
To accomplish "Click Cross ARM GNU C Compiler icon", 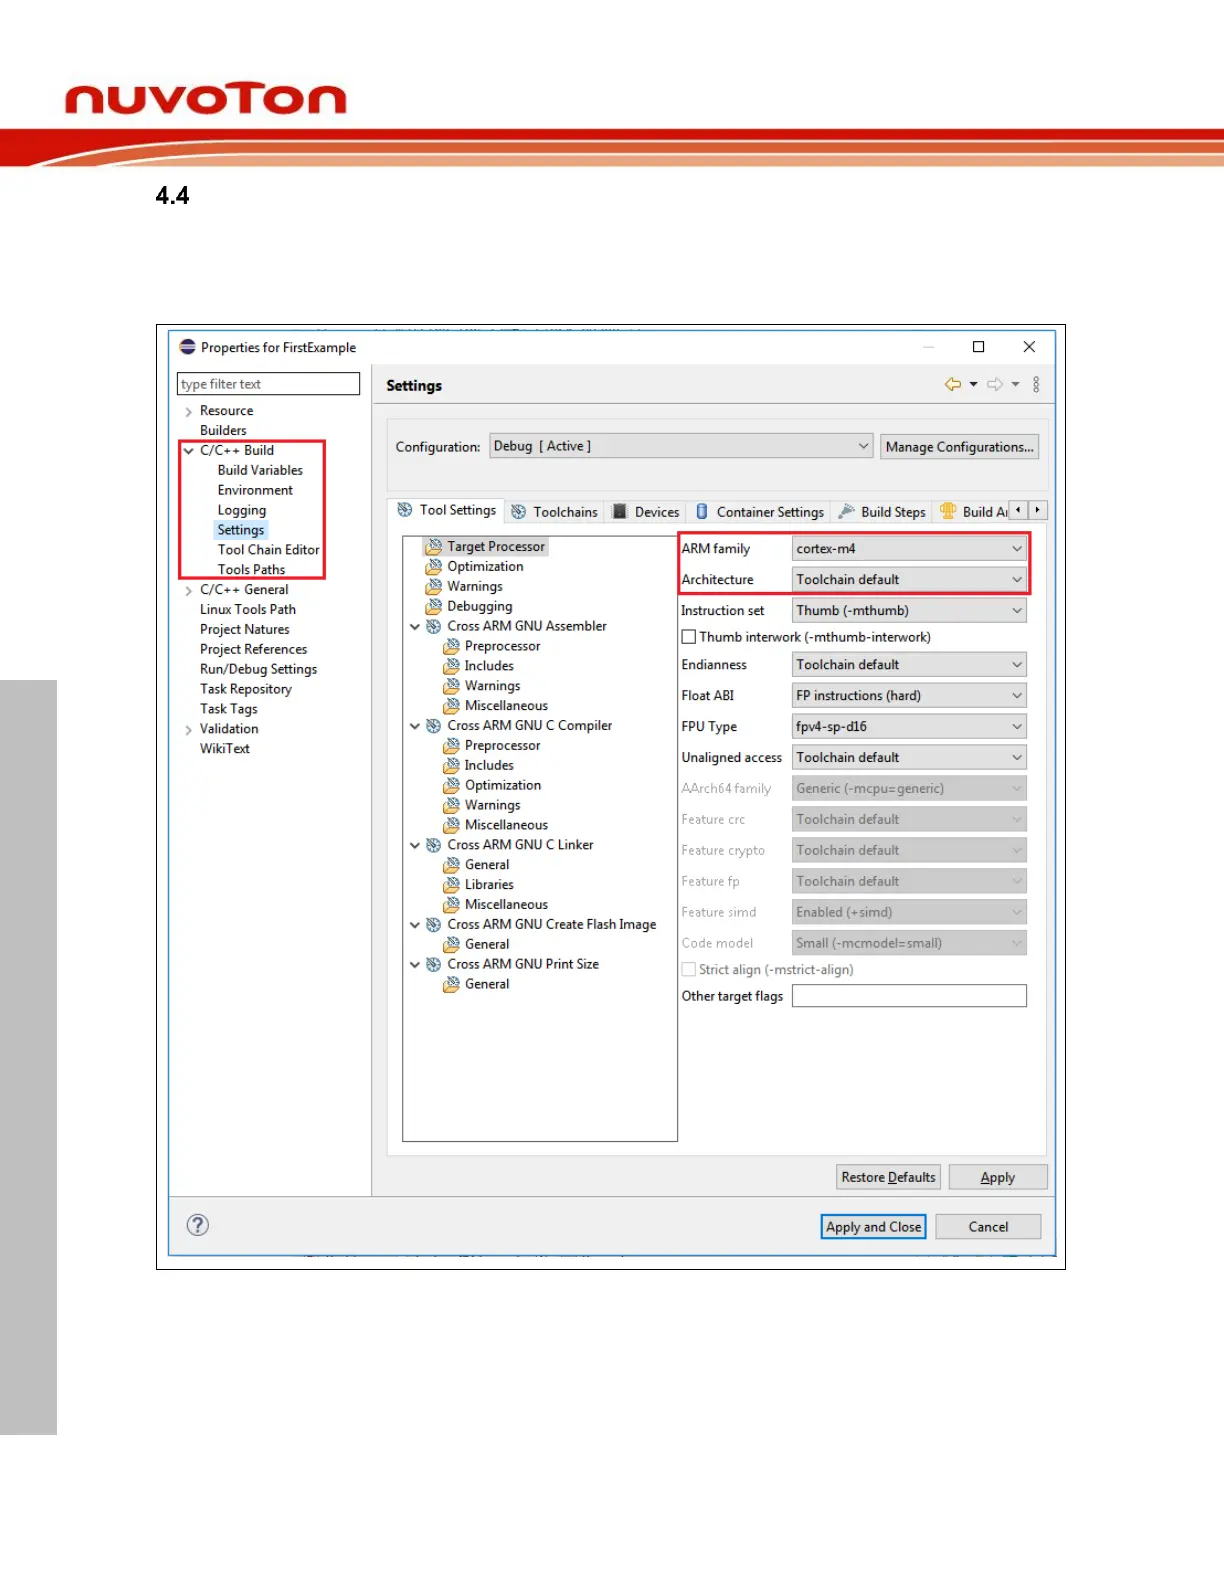I will click(x=434, y=726).
